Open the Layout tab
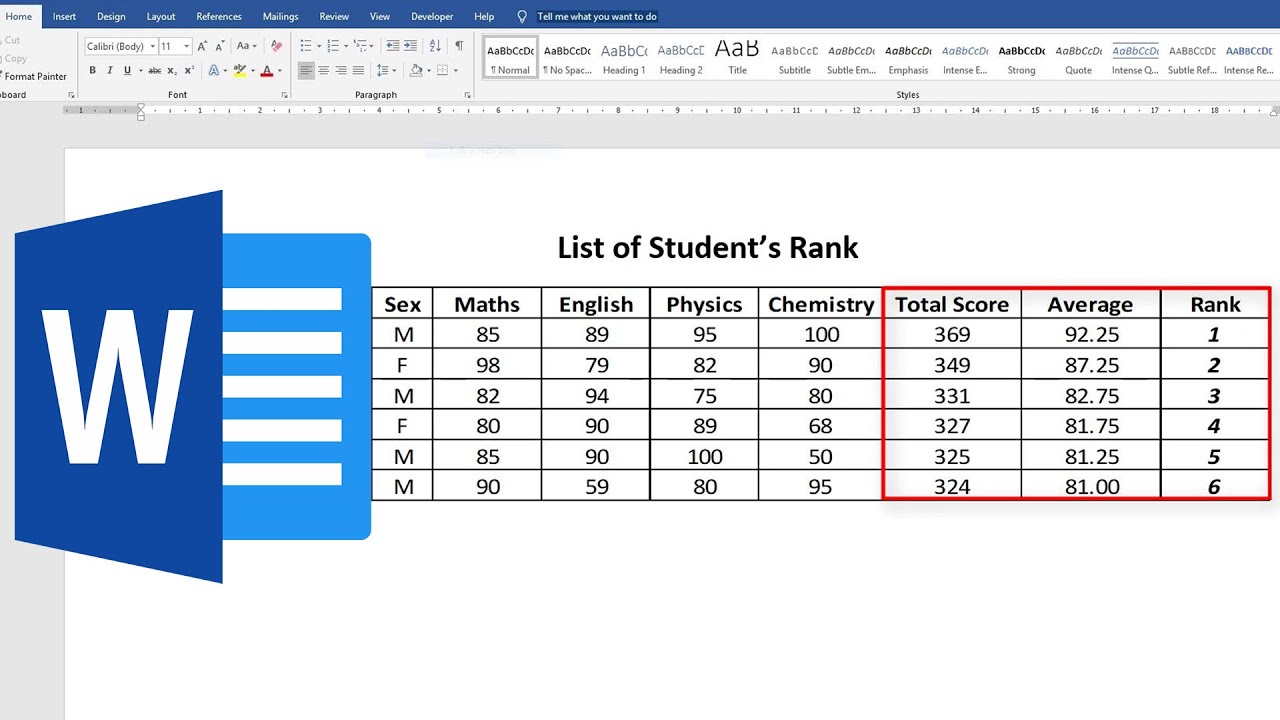Viewport: 1280px width, 720px height. click(x=161, y=17)
